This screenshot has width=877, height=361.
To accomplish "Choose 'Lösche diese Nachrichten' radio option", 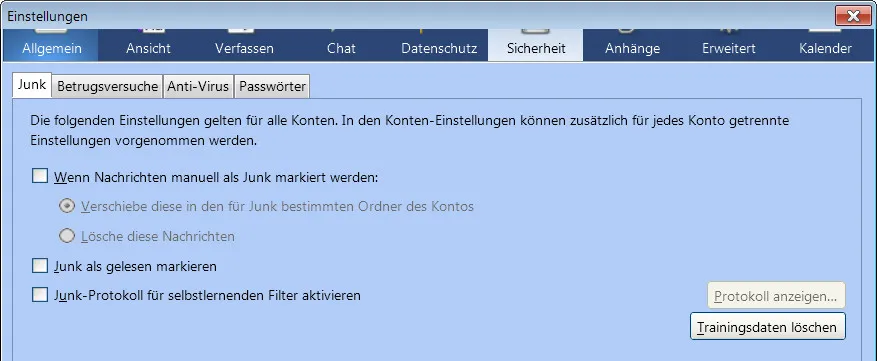I will (x=67, y=236).
